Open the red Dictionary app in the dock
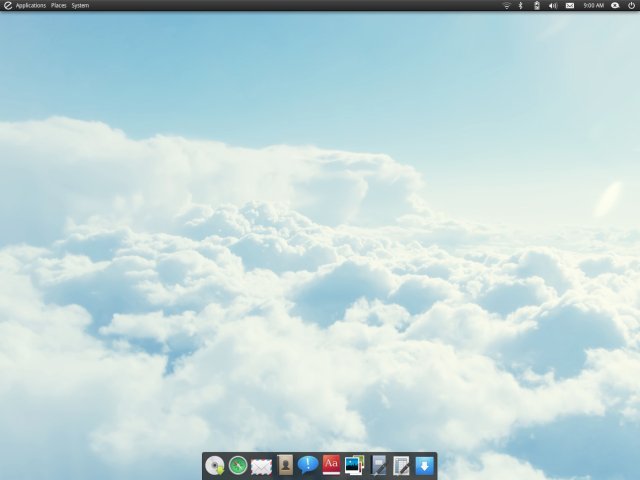Viewport: 640px width, 480px height. tap(331, 465)
